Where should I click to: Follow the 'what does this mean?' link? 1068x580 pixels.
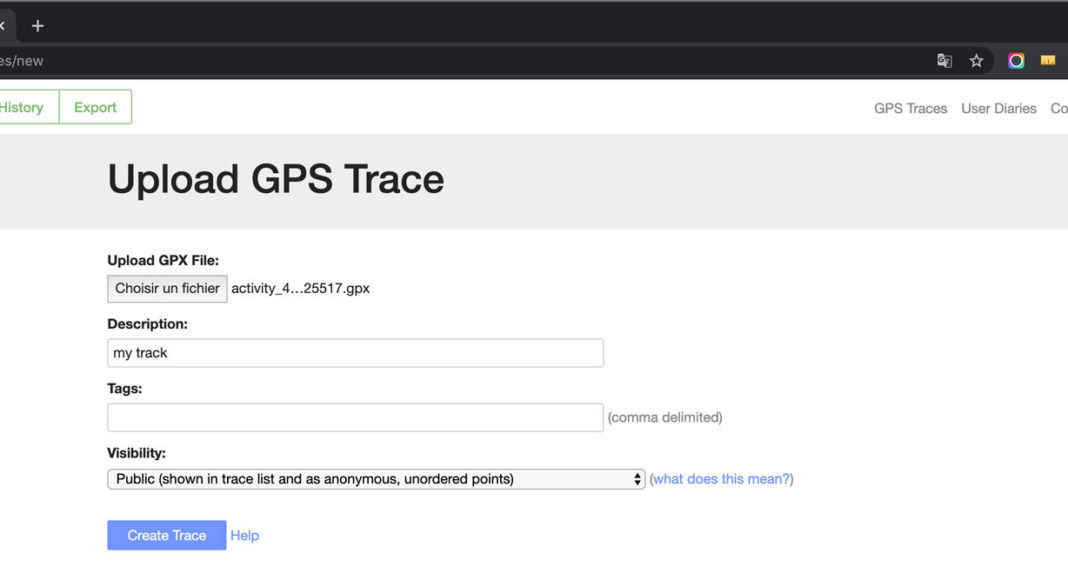pyautogui.click(x=721, y=479)
